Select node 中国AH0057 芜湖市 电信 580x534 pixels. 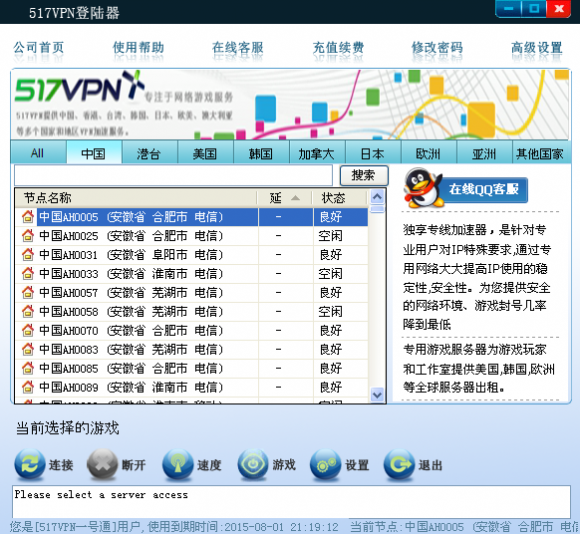click(192, 293)
